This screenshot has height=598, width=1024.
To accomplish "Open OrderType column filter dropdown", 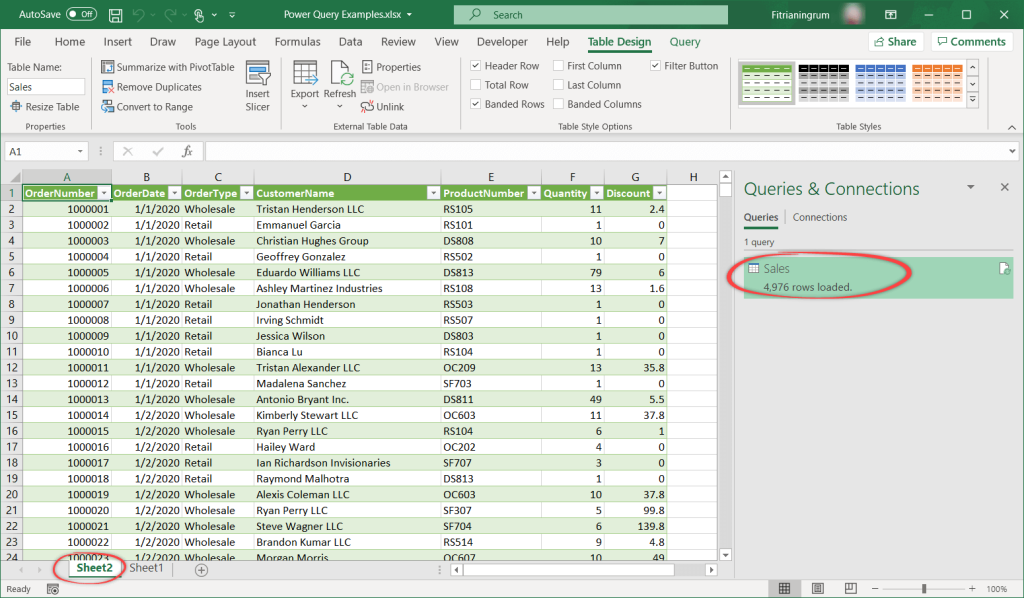I will pos(246,193).
